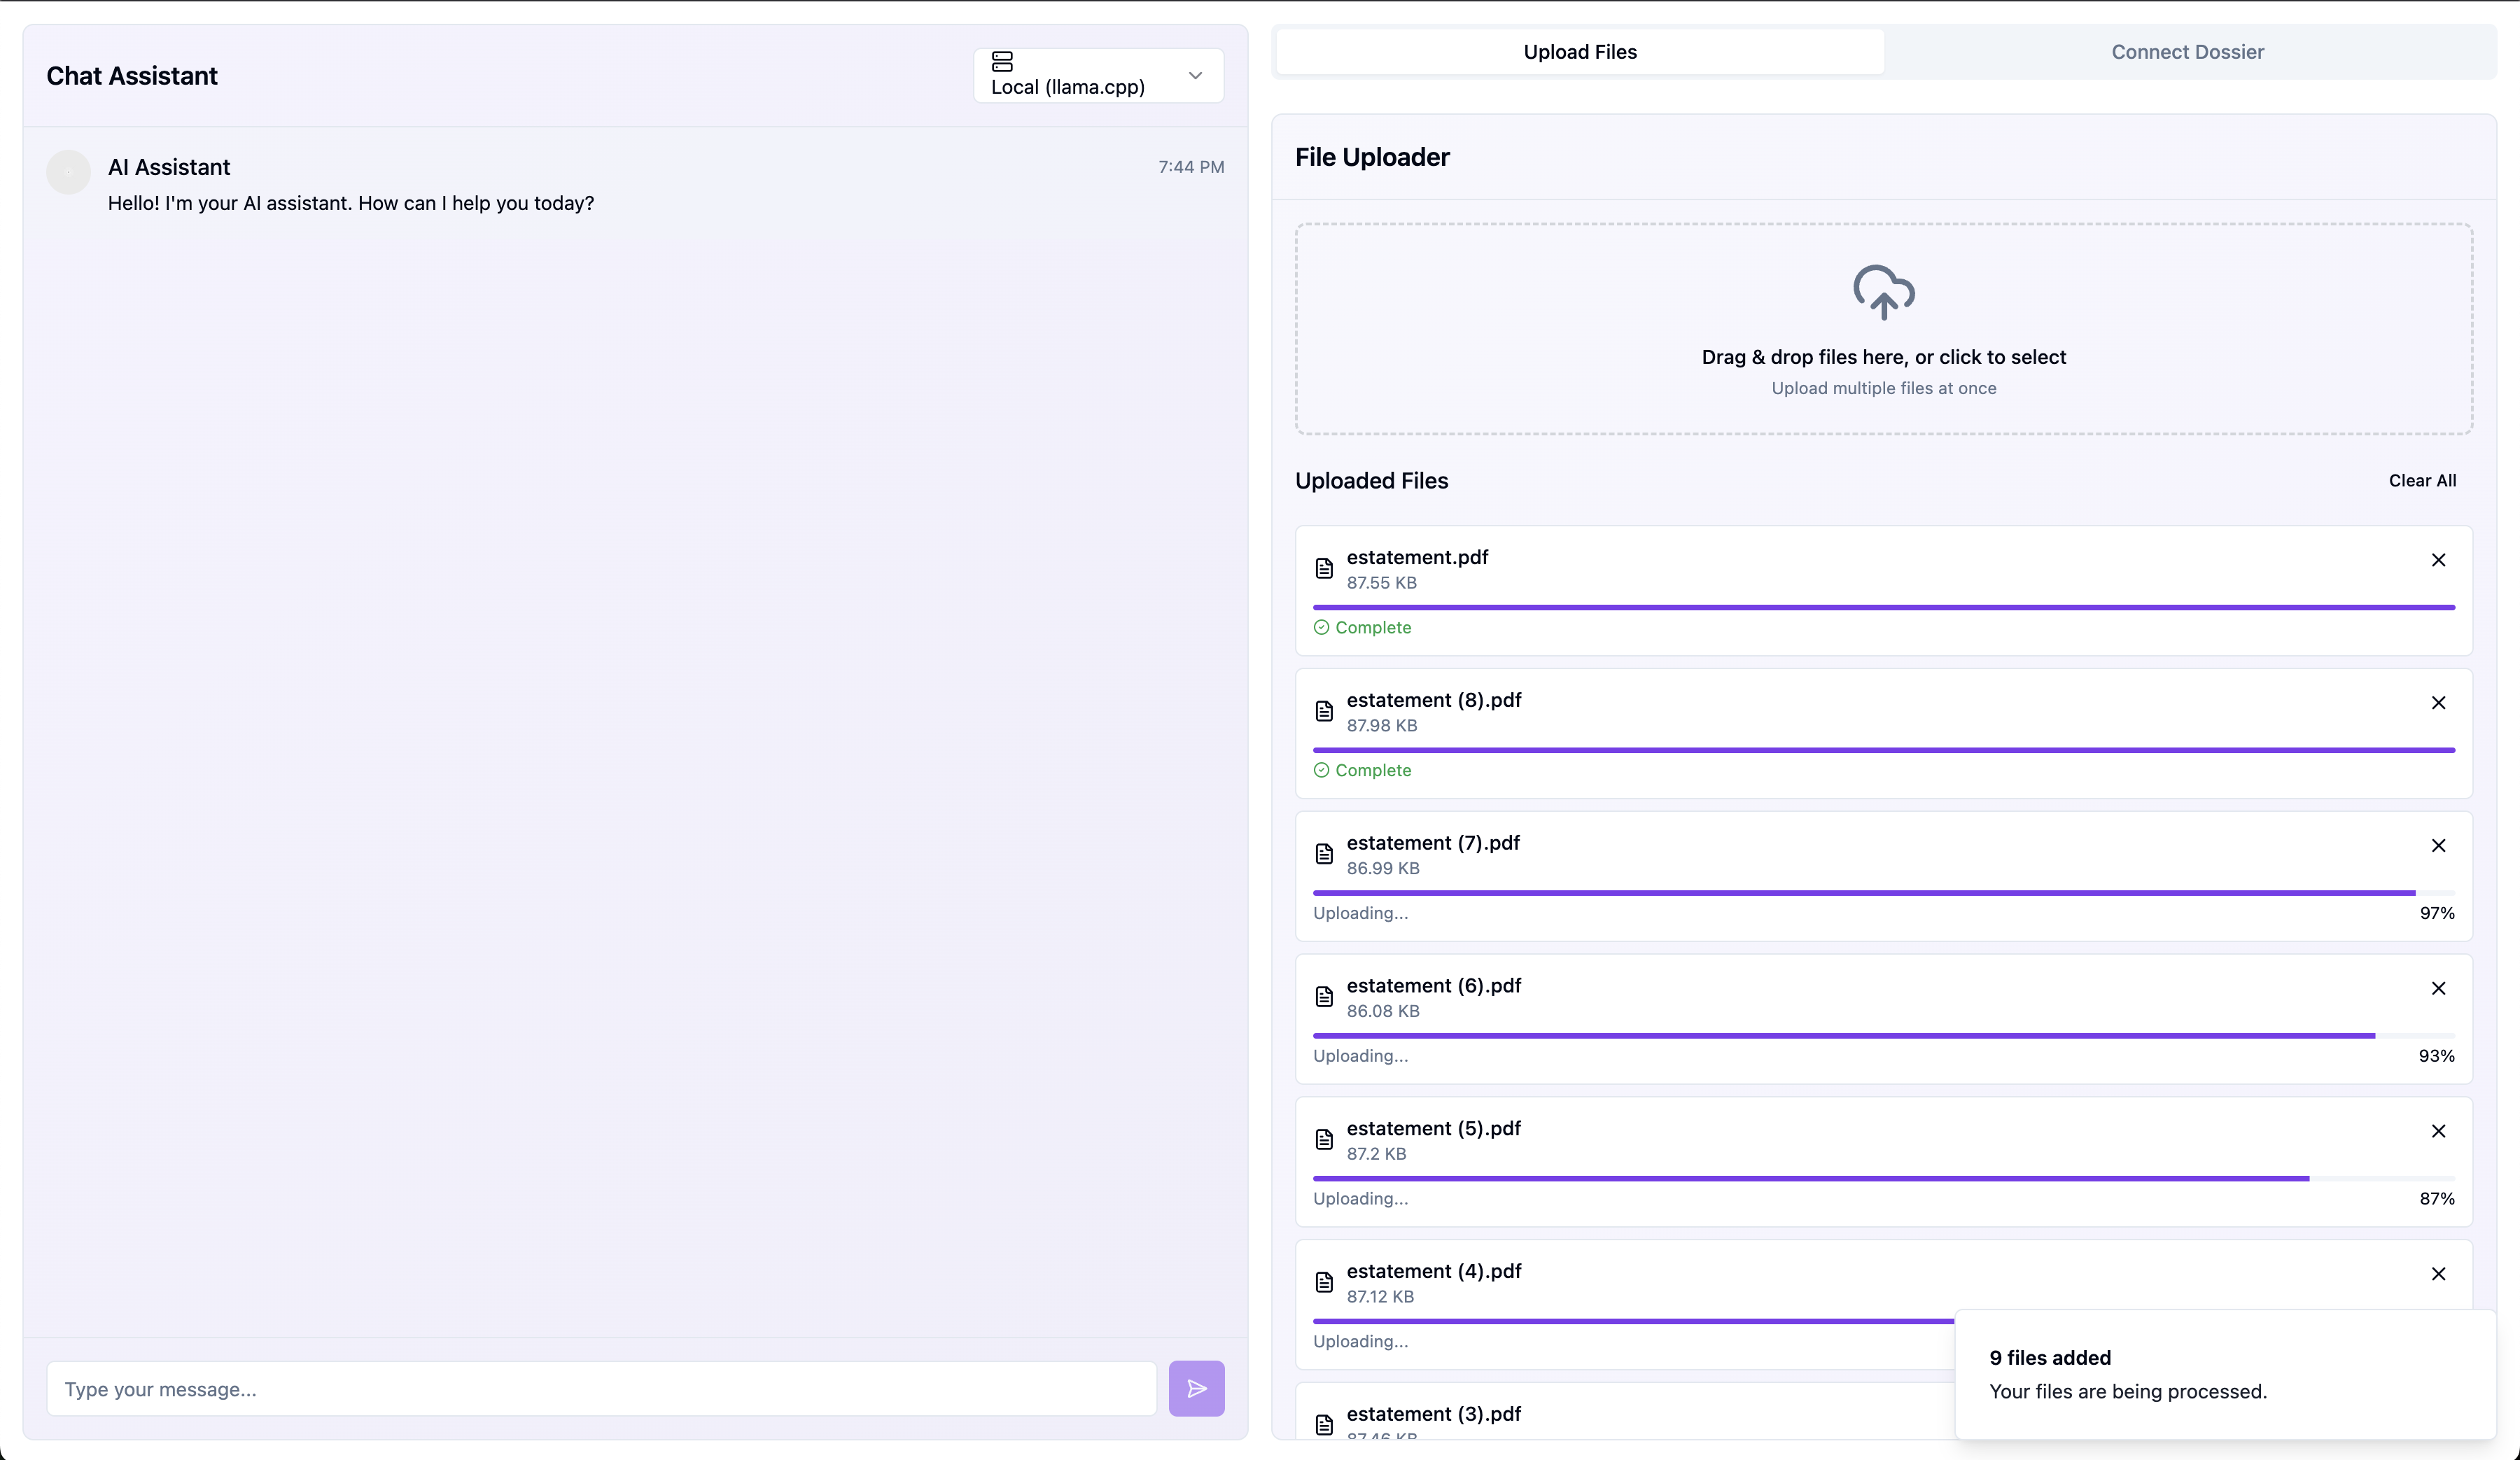The width and height of the screenshot is (2520, 1460).
Task: Click the estatement (8).pdf file name
Action: click(1434, 700)
